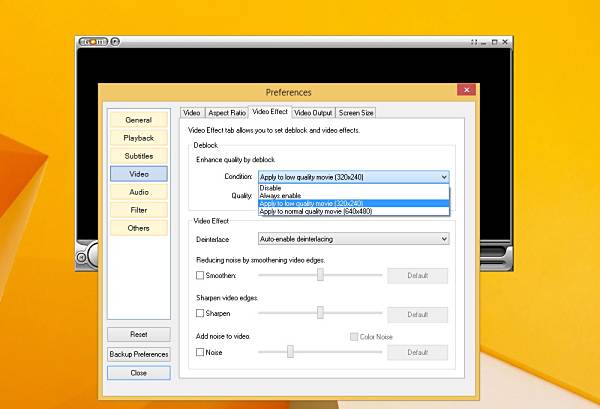The width and height of the screenshot is (600, 409).
Task: Open General preferences category
Action: click(x=139, y=120)
